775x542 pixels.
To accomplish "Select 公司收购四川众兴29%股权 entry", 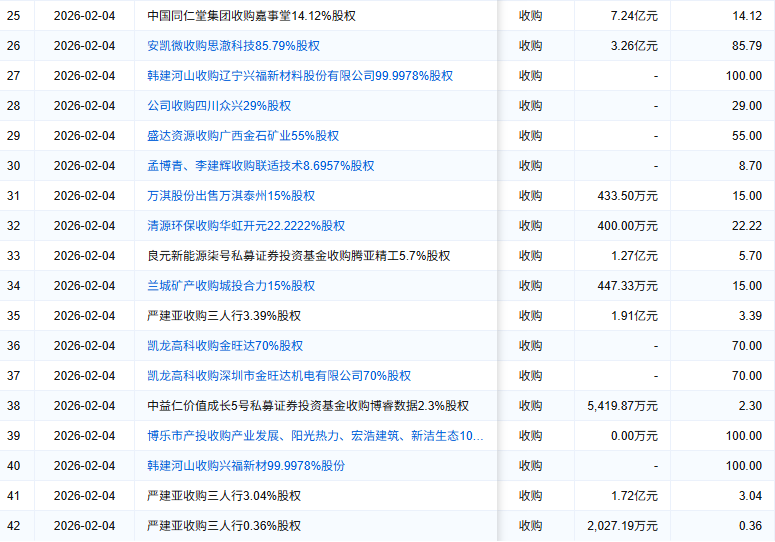I will tap(219, 106).
